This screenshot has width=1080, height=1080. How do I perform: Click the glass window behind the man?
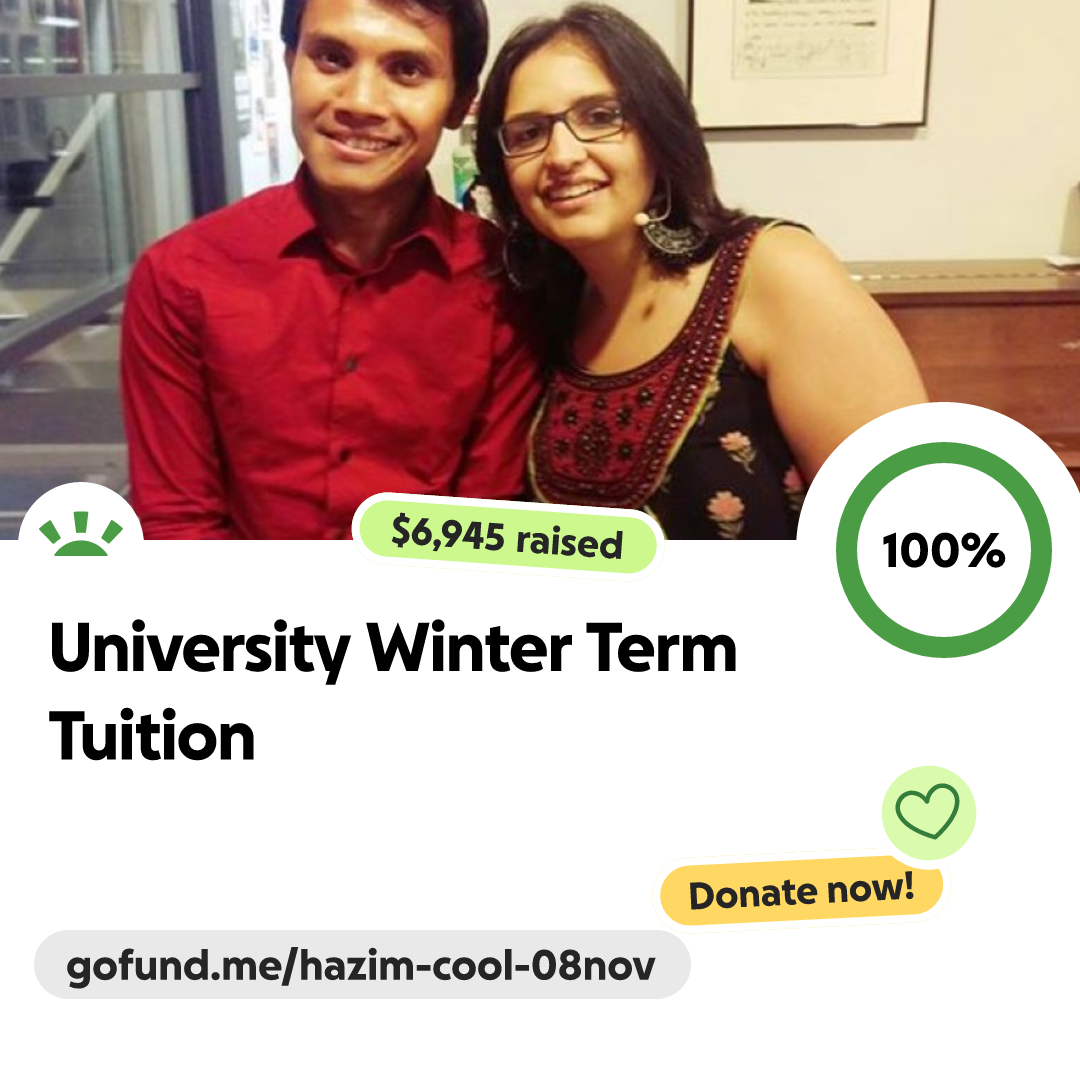pyautogui.click(x=90, y=207)
